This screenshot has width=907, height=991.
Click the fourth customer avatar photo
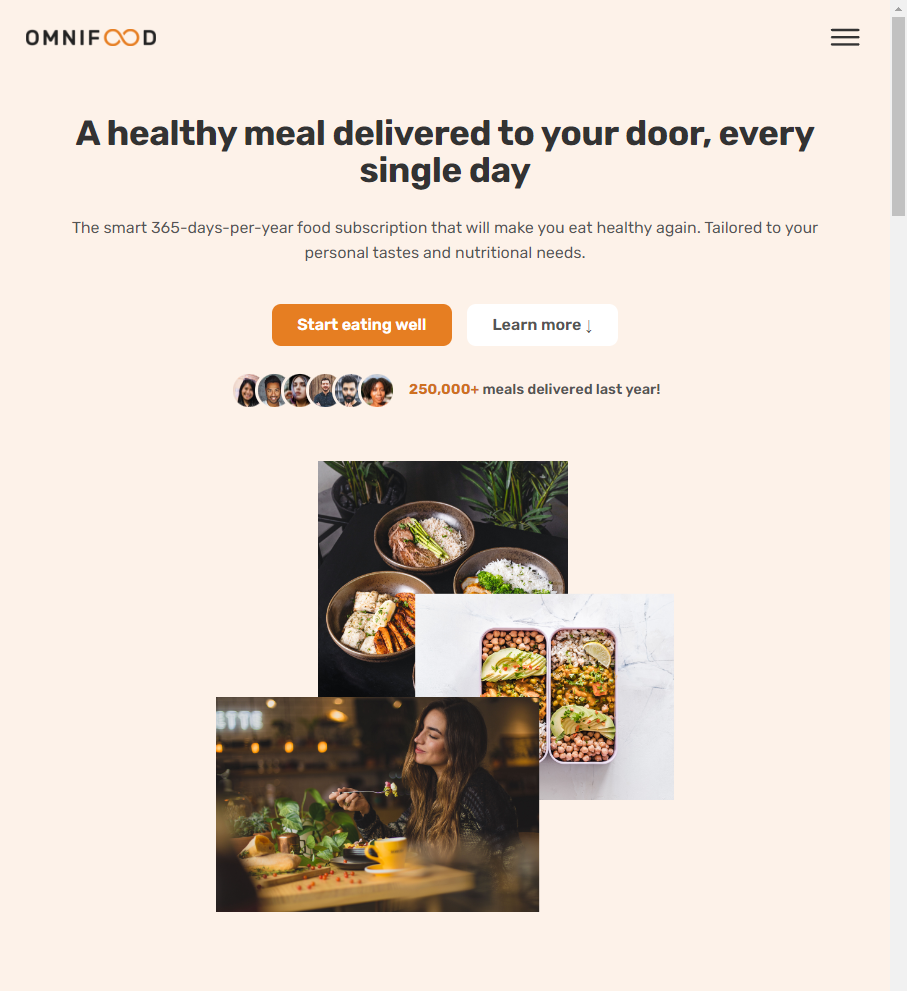click(325, 391)
